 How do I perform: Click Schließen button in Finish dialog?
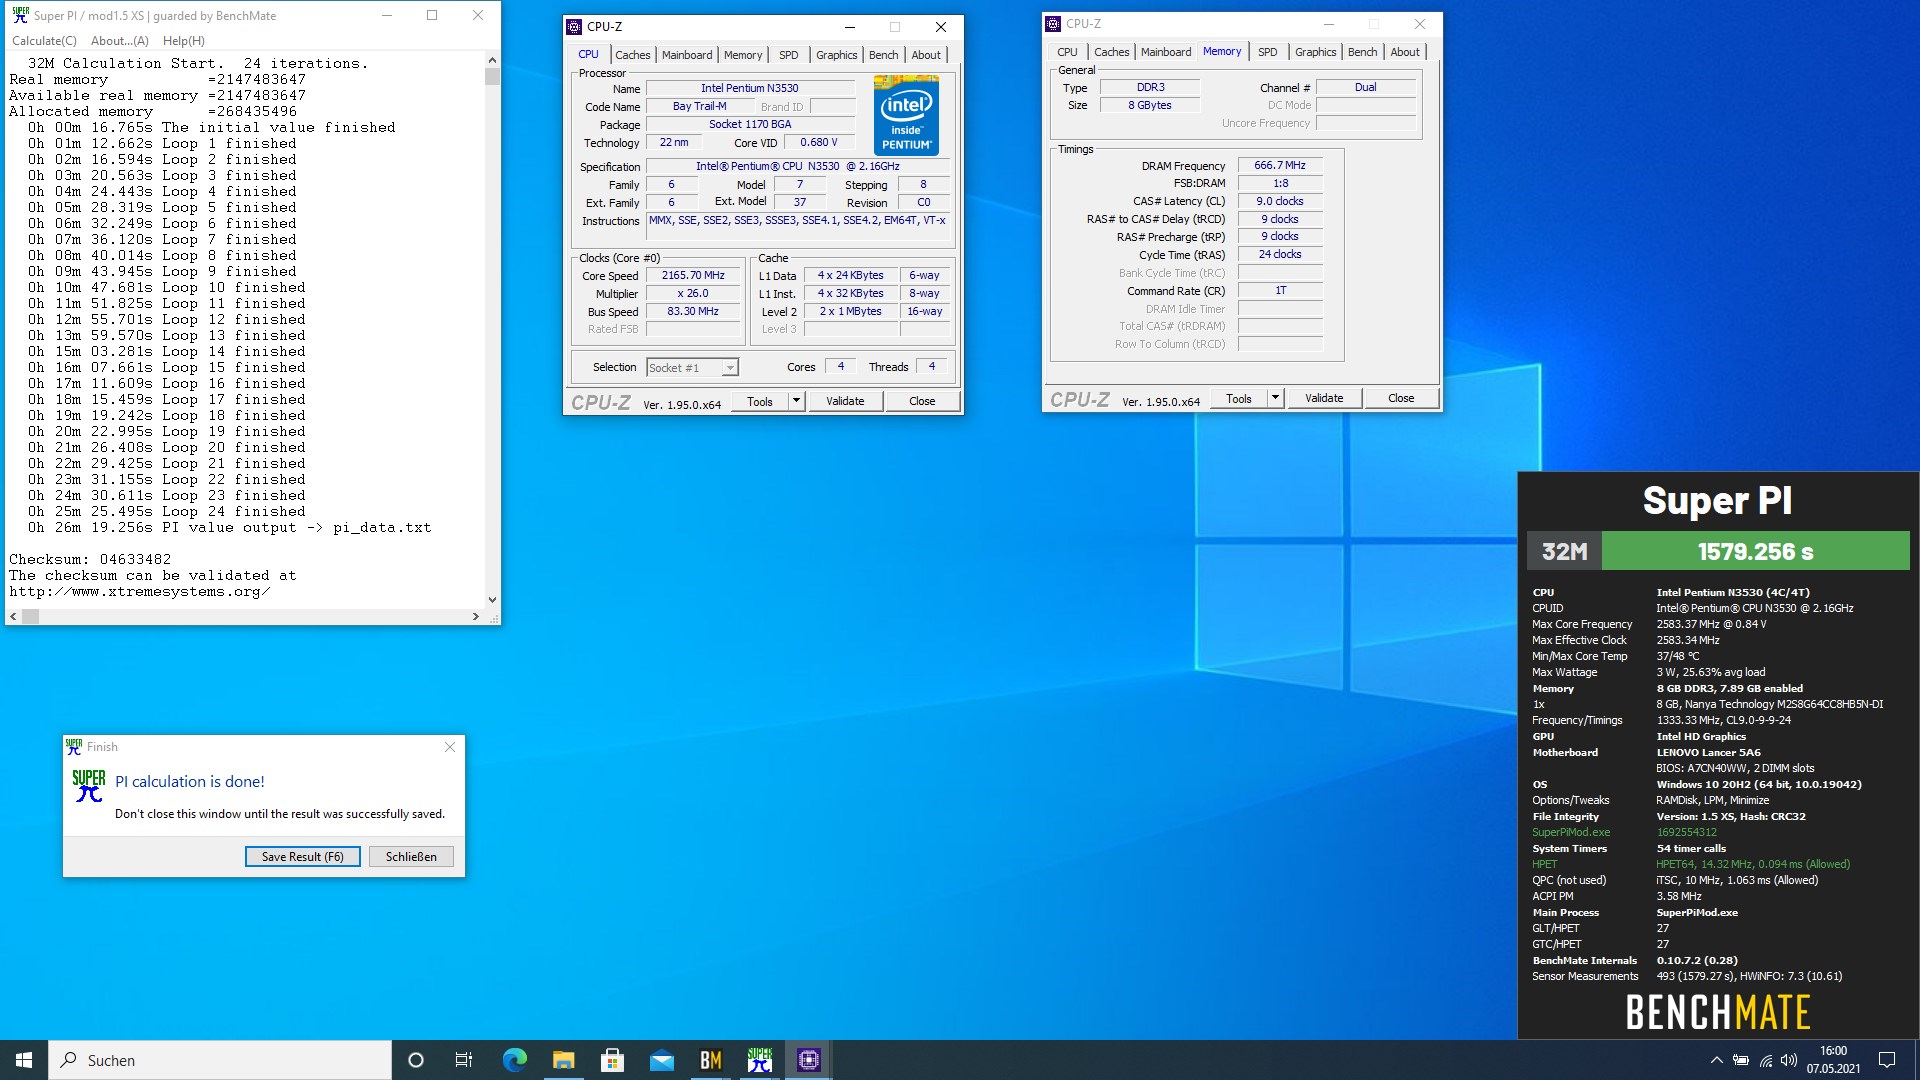[411, 857]
